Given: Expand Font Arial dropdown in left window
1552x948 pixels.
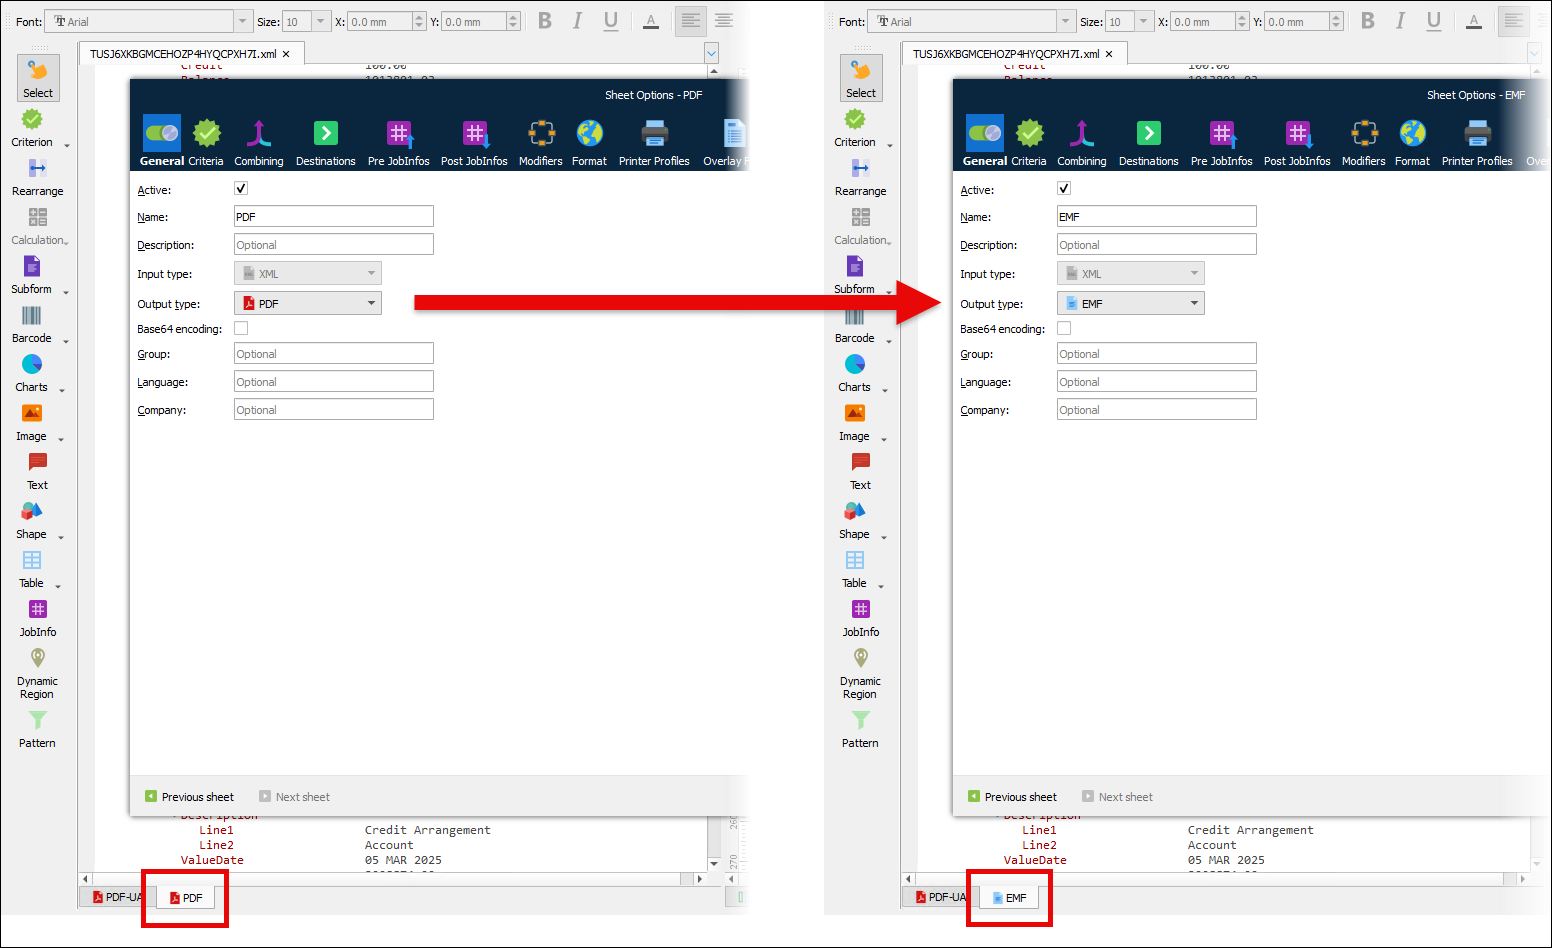Looking at the screenshot, I should pyautogui.click(x=242, y=21).
